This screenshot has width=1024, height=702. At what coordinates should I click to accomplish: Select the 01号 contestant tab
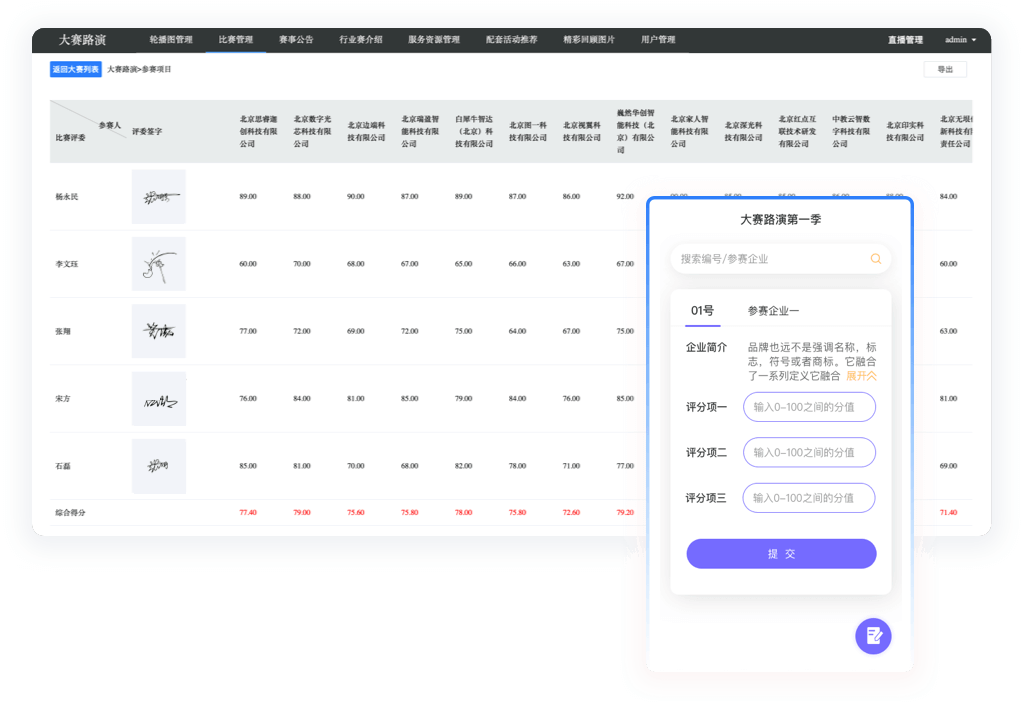coord(704,312)
